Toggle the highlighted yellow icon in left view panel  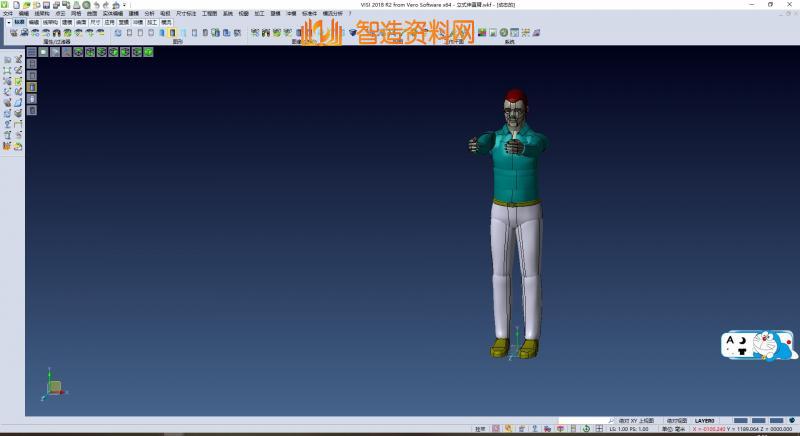[x=32, y=87]
